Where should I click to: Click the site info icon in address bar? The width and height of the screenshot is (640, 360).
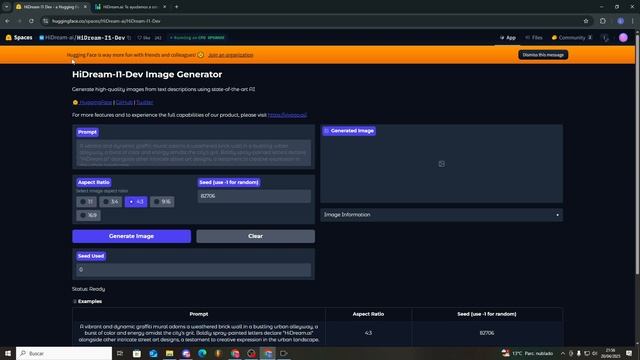point(45,21)
